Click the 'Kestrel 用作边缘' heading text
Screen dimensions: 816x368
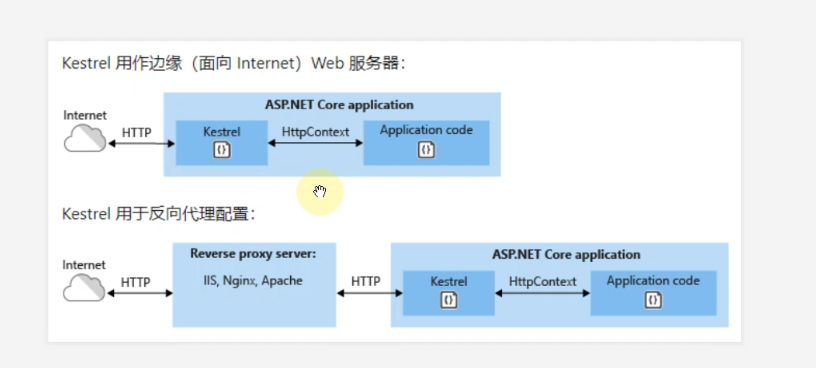pos(122,64)
